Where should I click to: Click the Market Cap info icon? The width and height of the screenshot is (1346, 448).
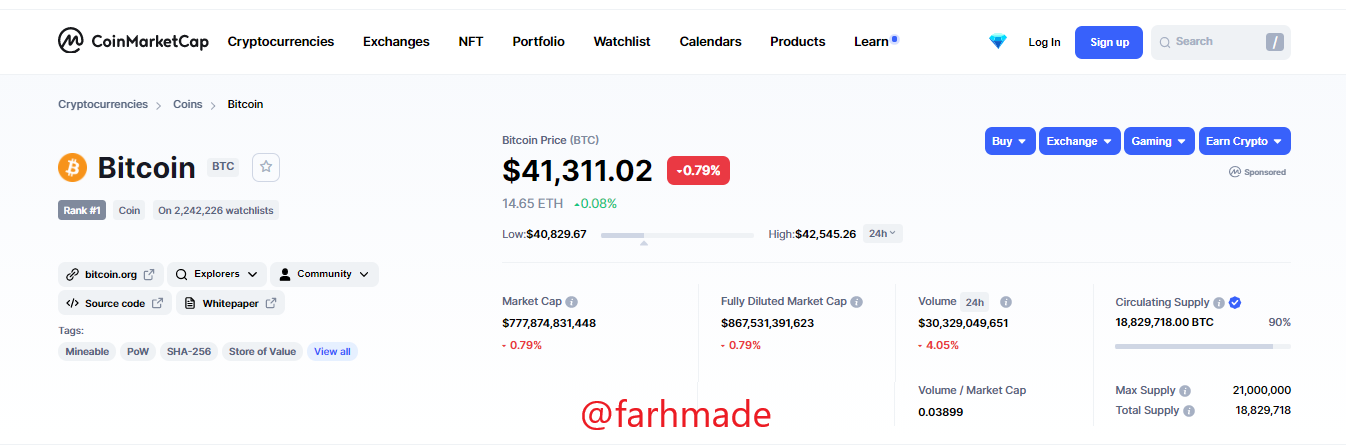571,302
